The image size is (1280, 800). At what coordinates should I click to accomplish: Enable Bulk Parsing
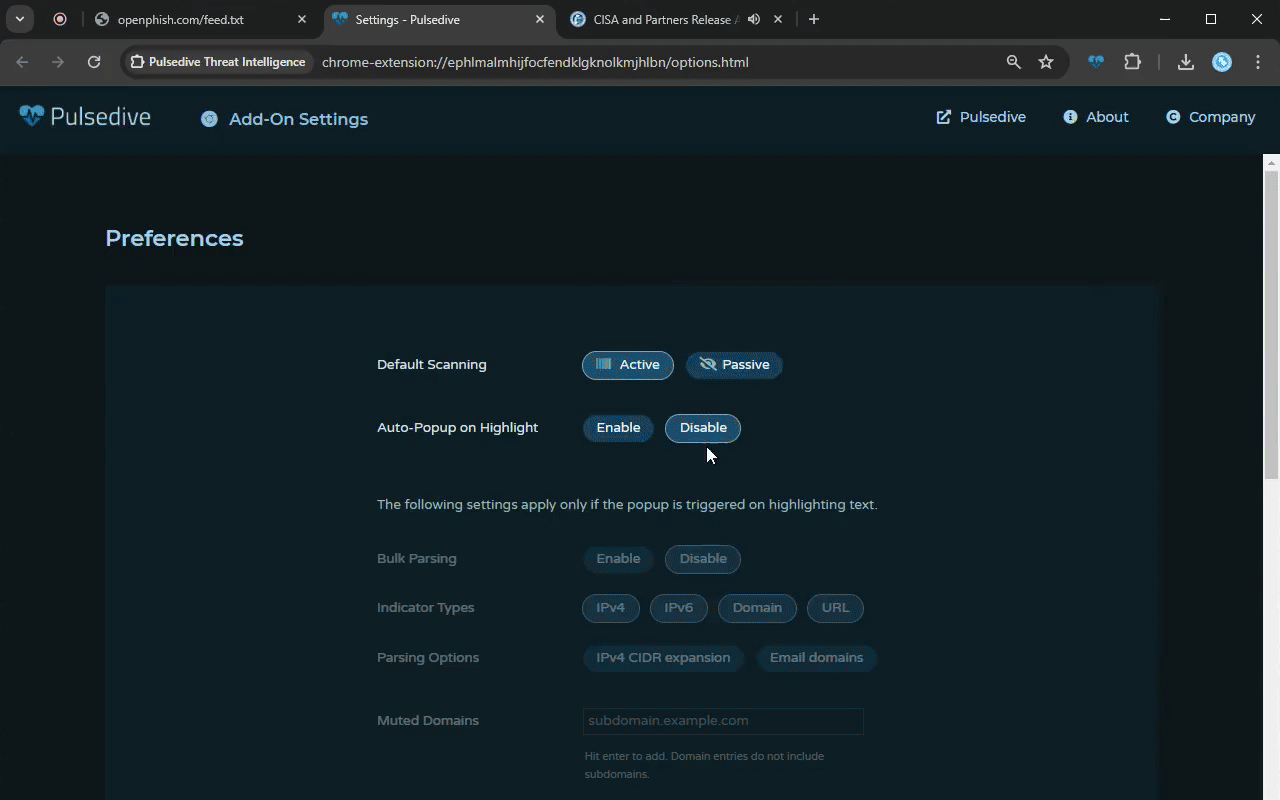618,559
